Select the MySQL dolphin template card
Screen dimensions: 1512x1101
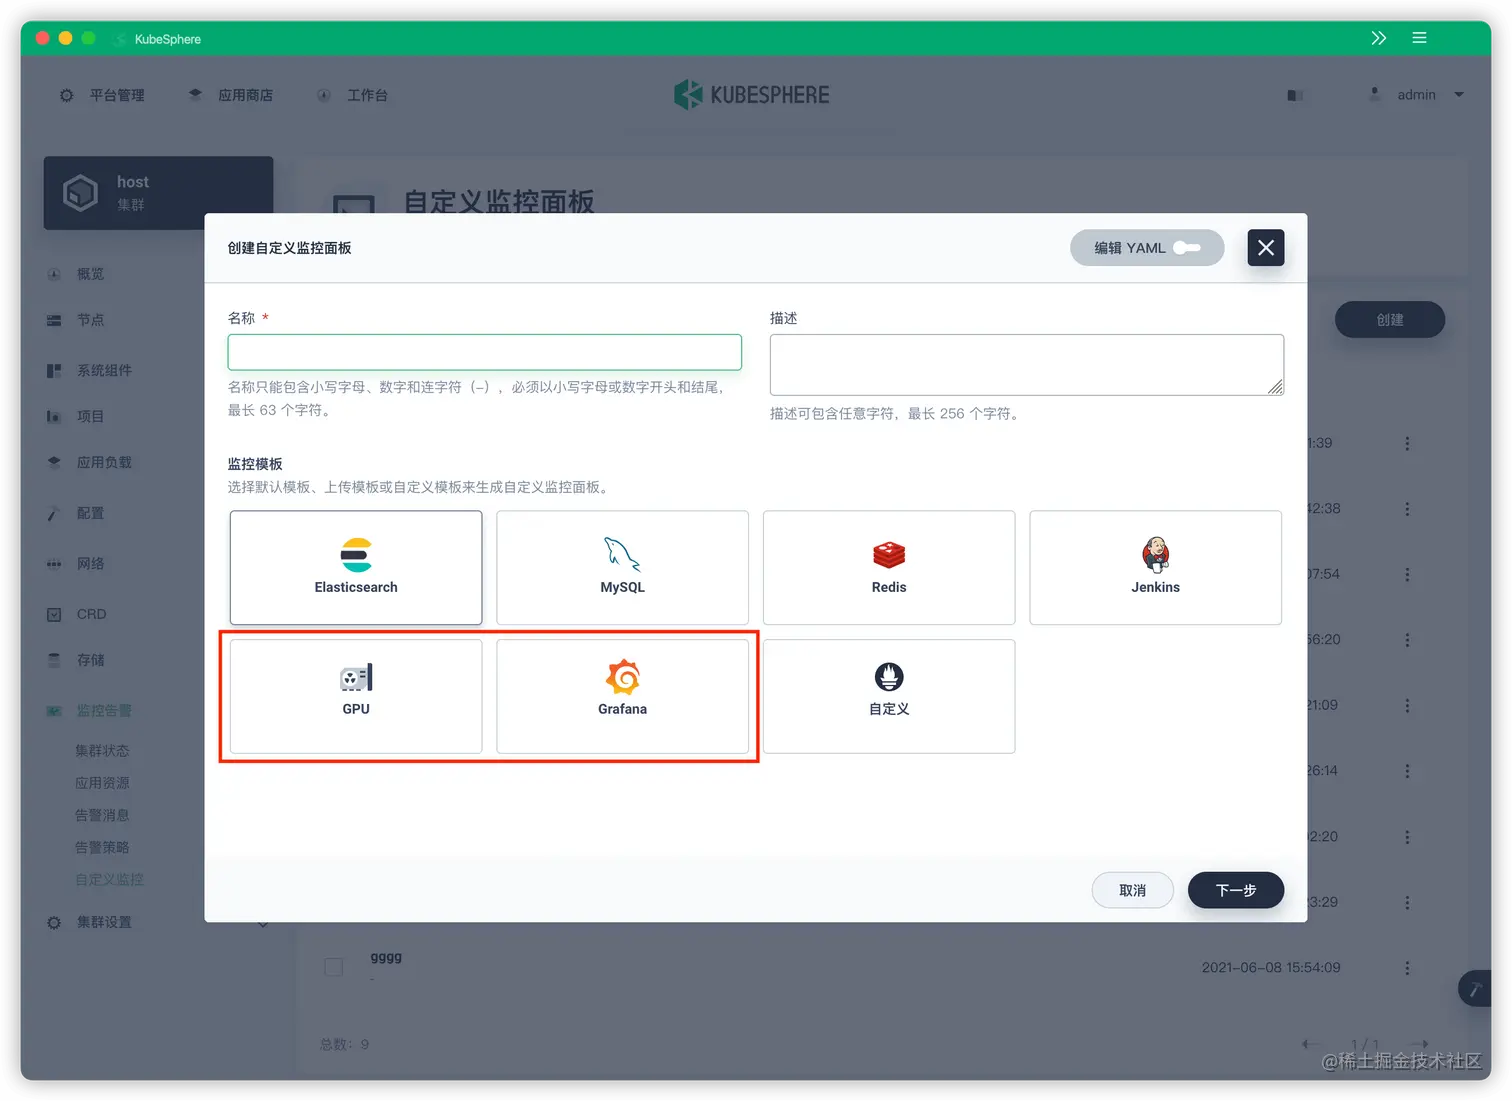(x=622, y=568)
